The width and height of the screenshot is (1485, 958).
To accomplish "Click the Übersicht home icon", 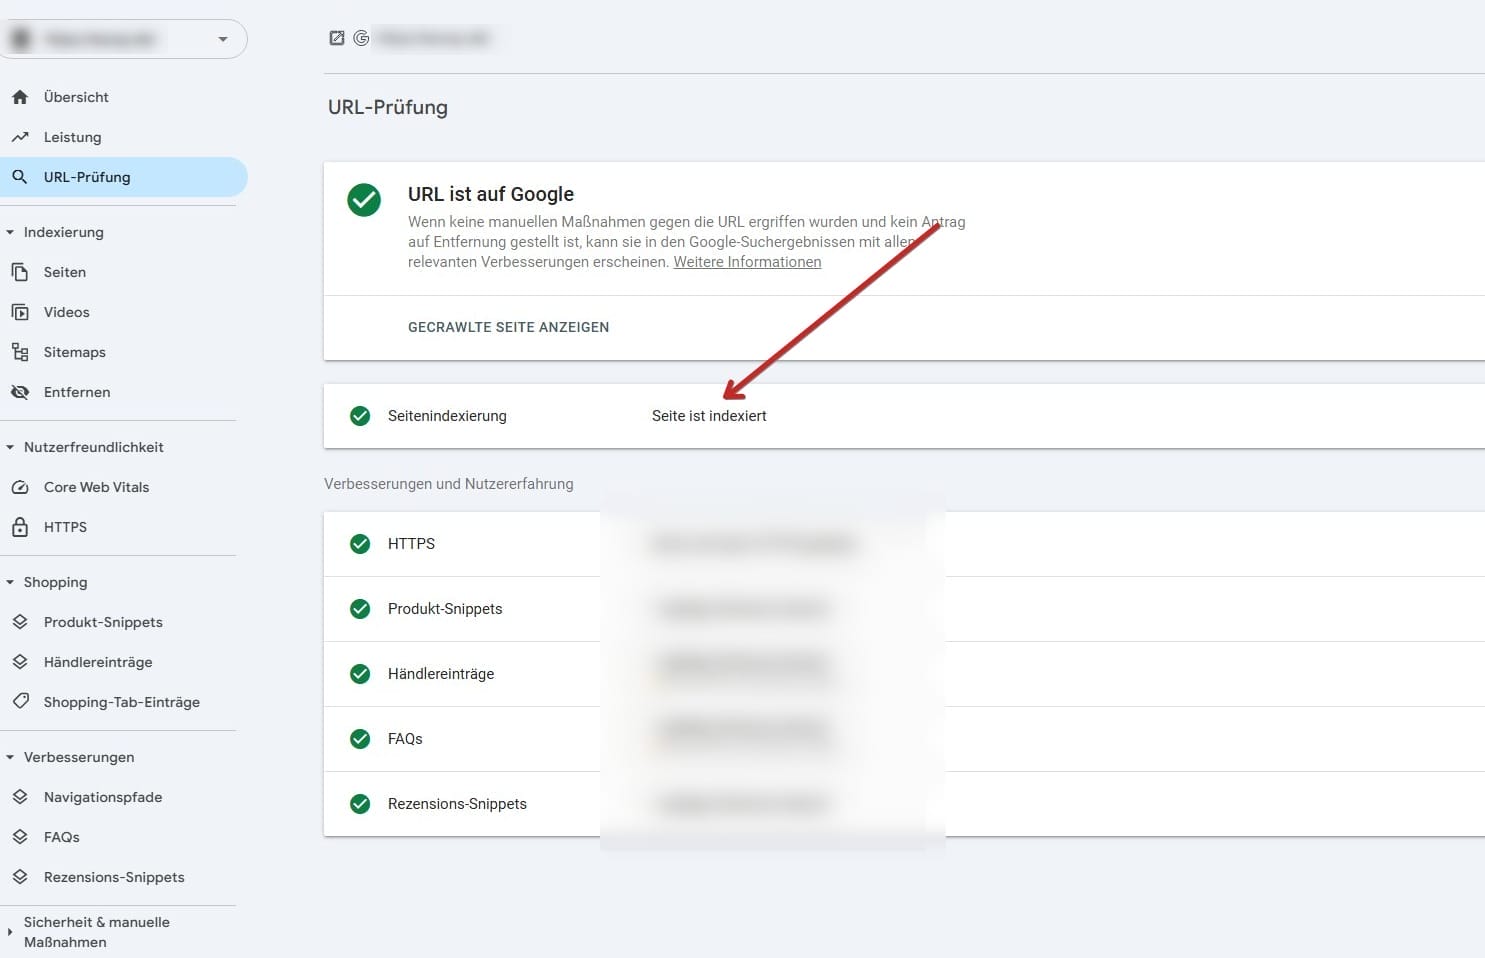I will tap(20, 97).
